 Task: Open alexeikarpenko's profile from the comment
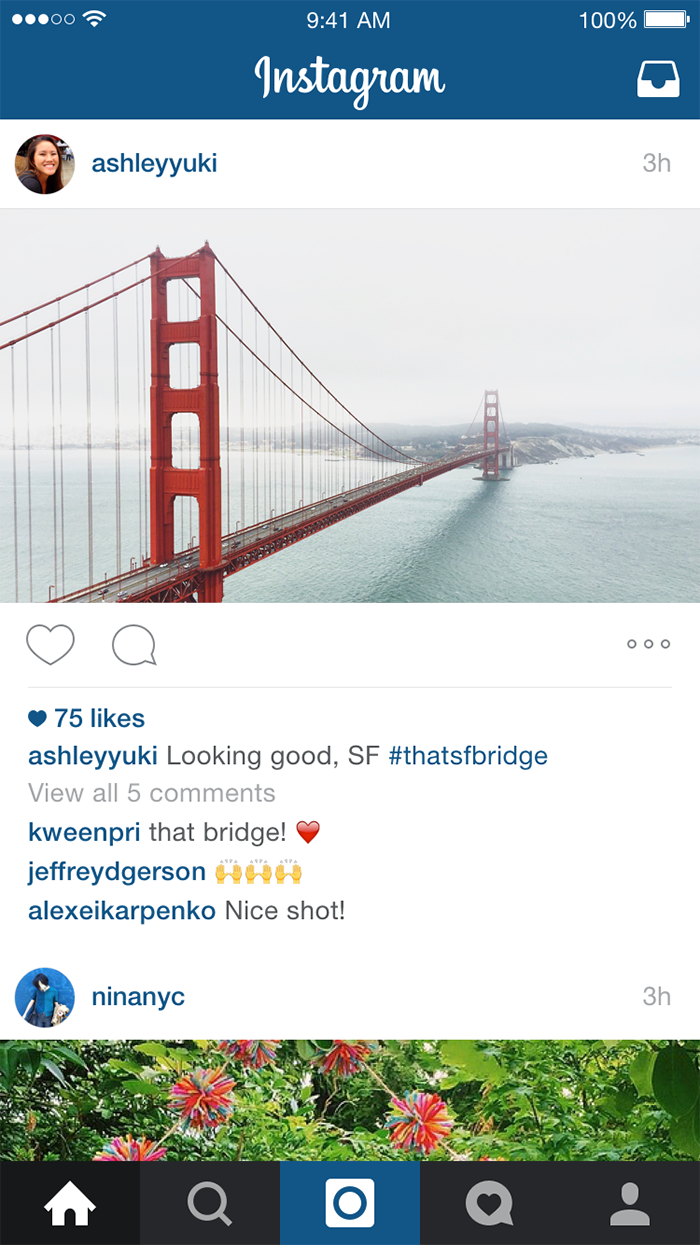pyautogui.click(x=122, y=911)
